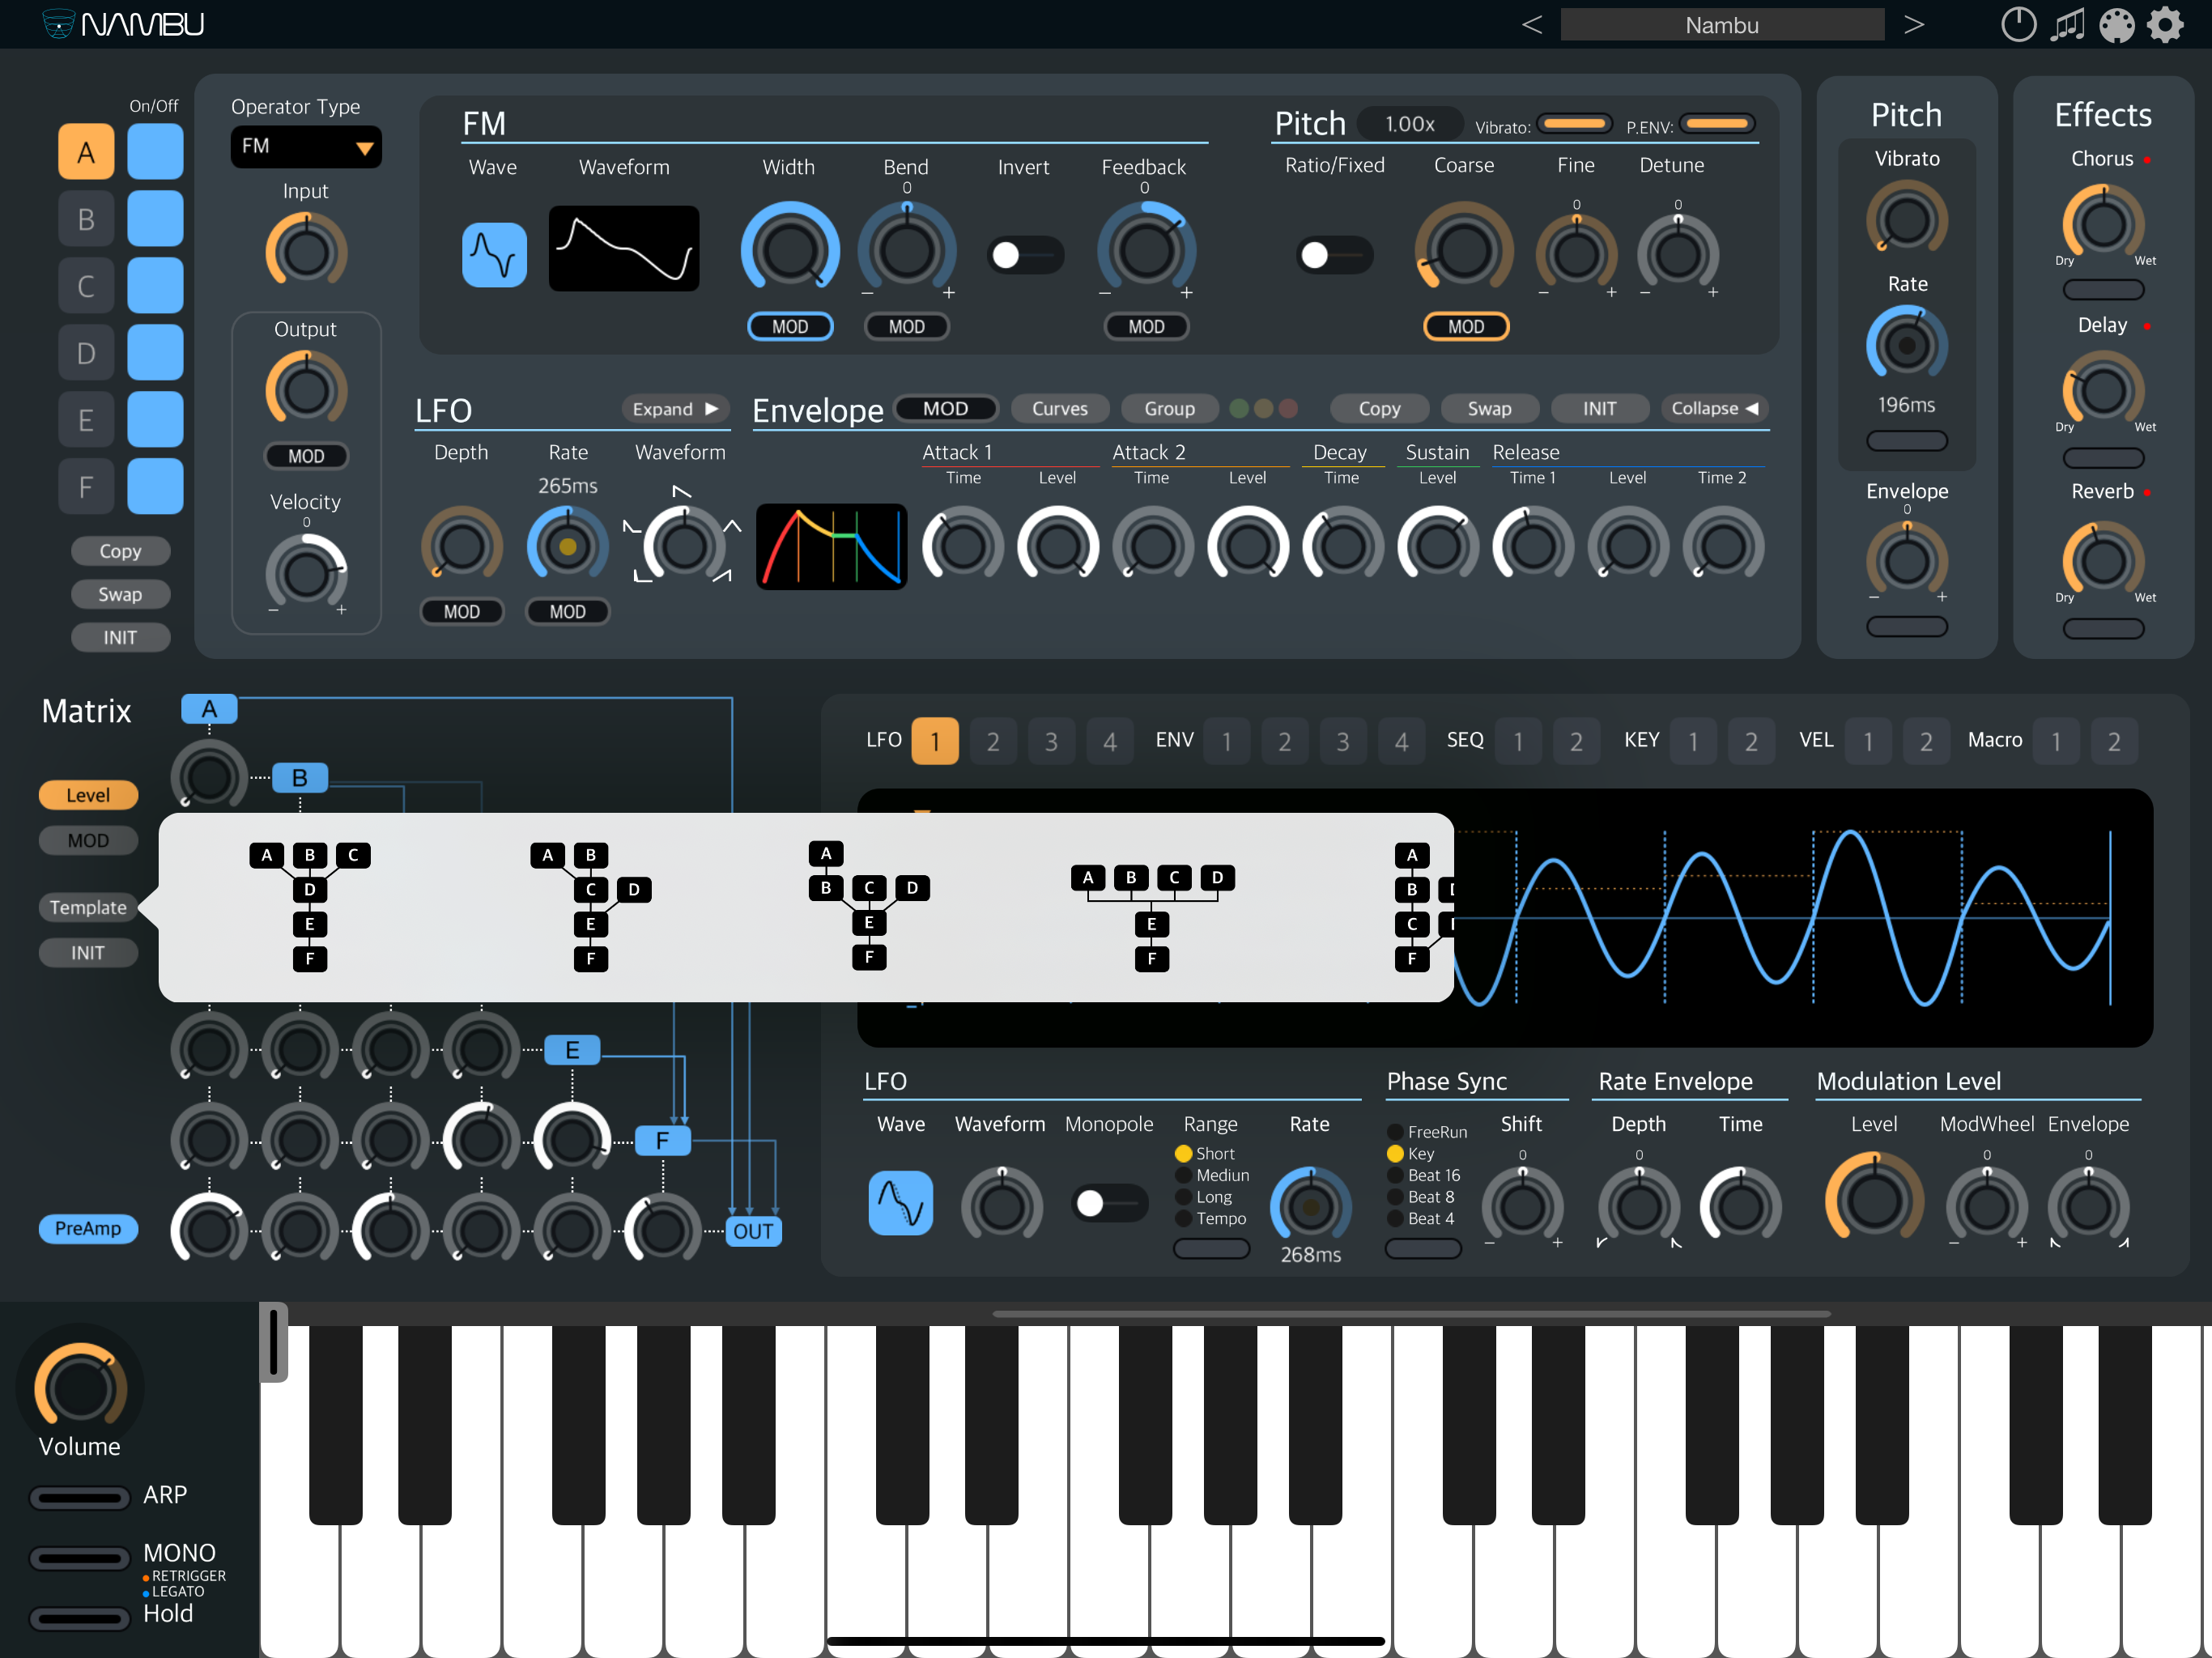
Task: Click the music notes icon
Action: click(x=2067, y=25)
